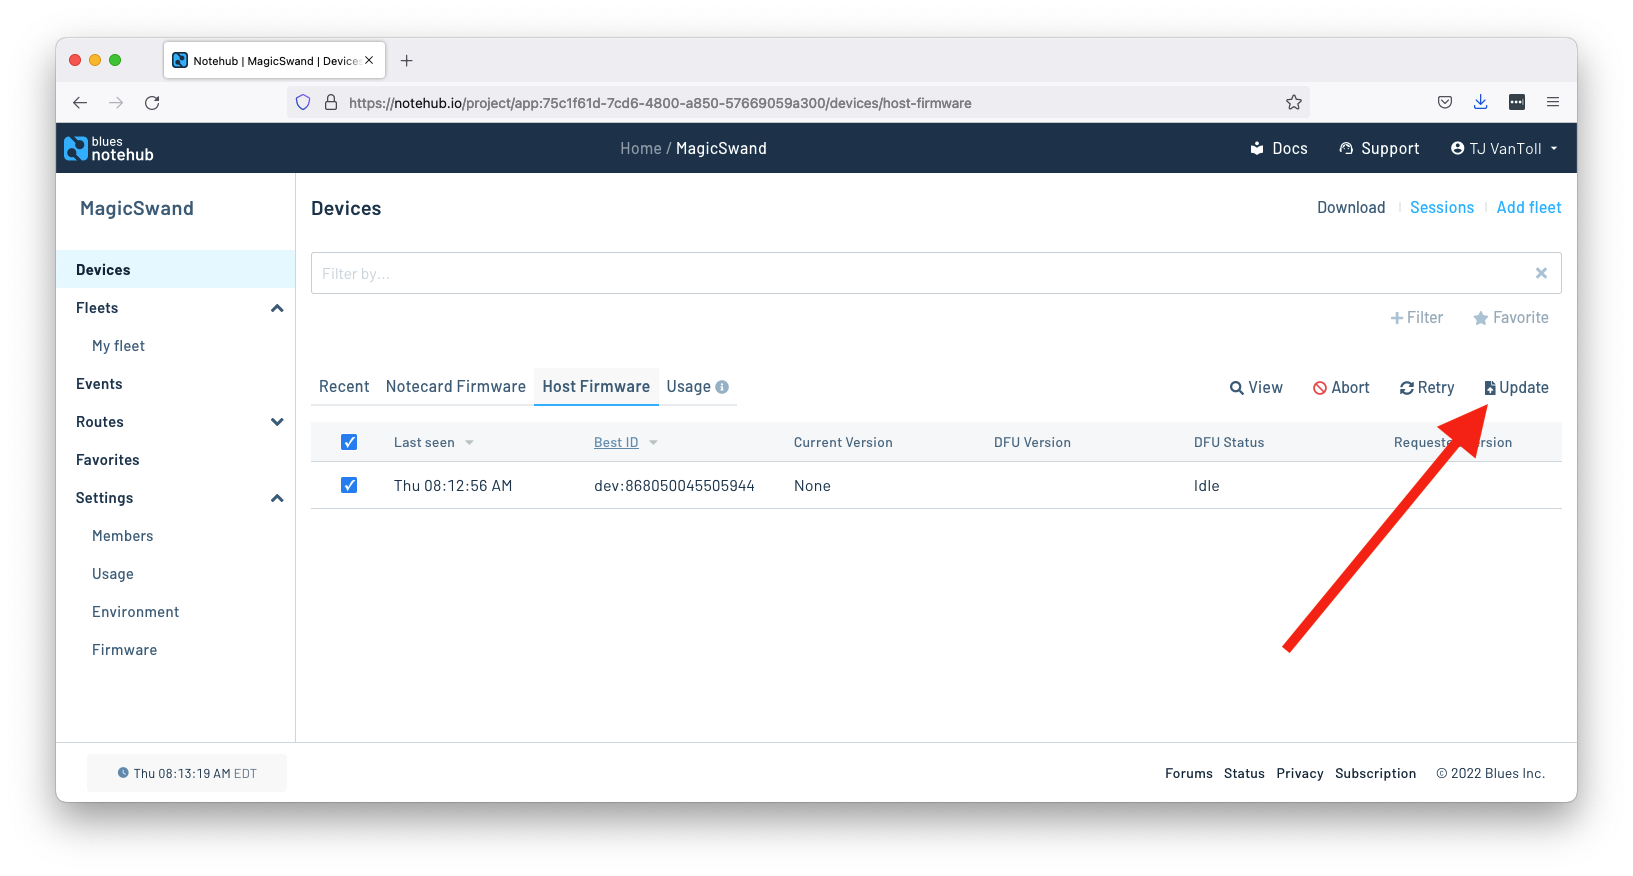The height and width of the screenshot is (876, 1633).
Task: Collapse the Fleets sidebar section chevron
Action: click(277, 308)
